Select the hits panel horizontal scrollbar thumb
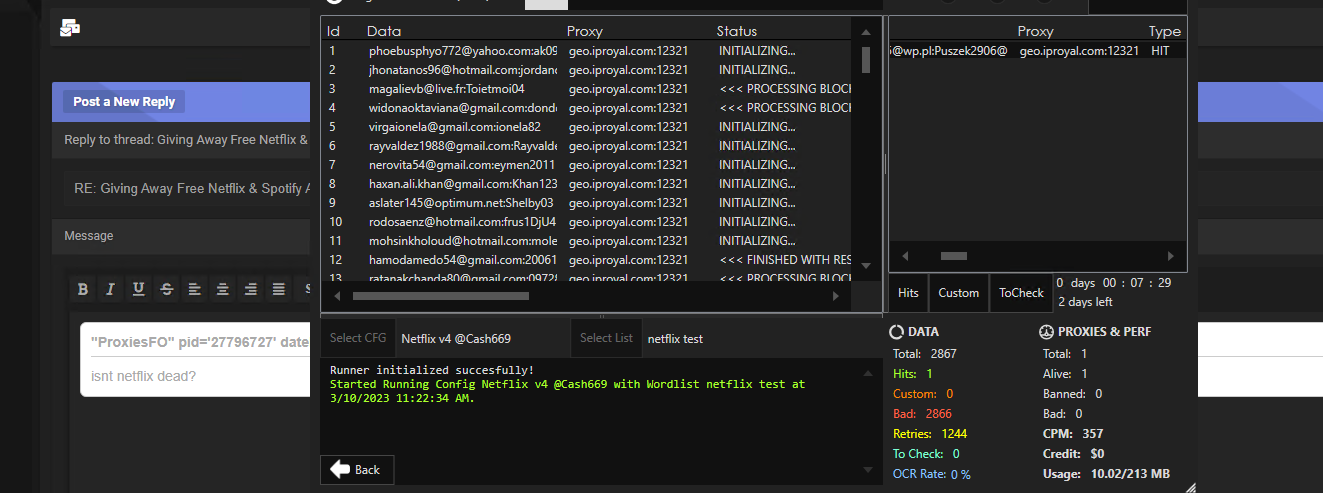The image size is (1323, 493). point(954,256)
